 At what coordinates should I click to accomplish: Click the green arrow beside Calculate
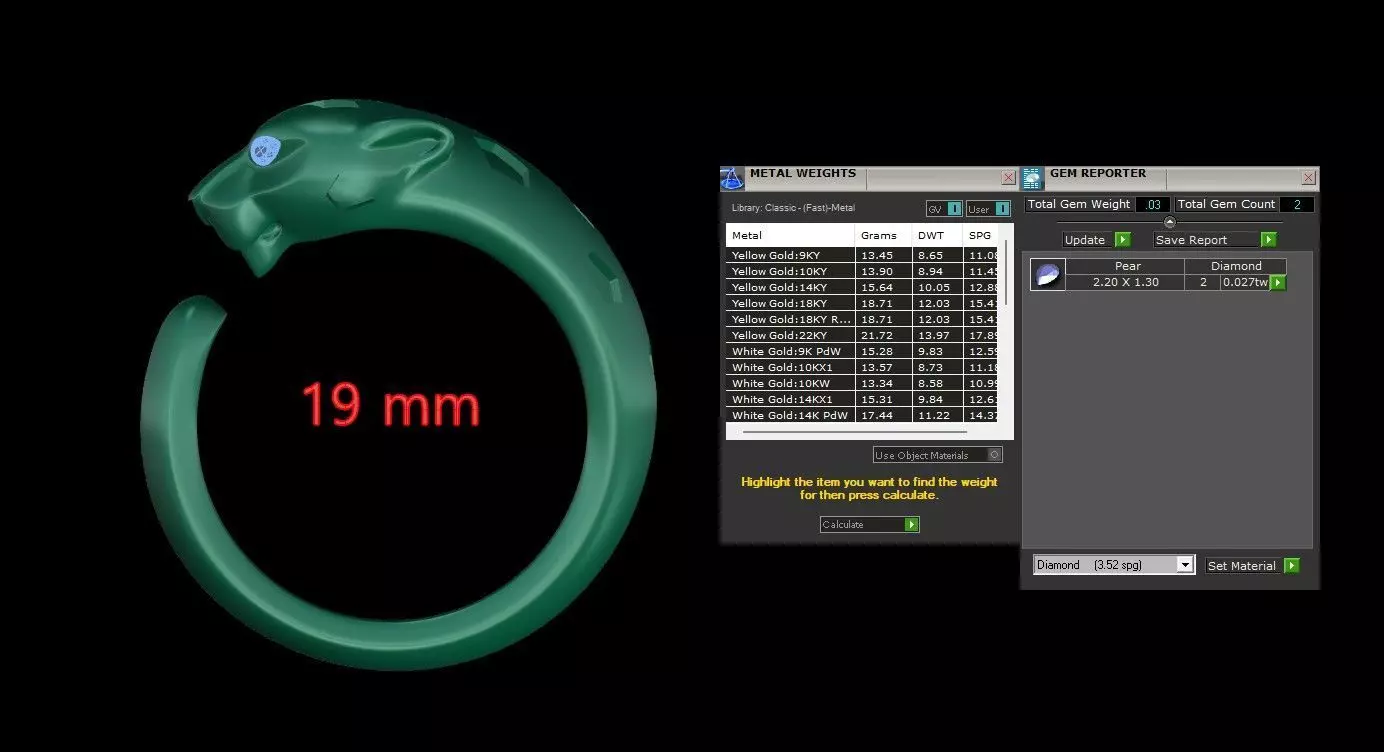point(911,525)
